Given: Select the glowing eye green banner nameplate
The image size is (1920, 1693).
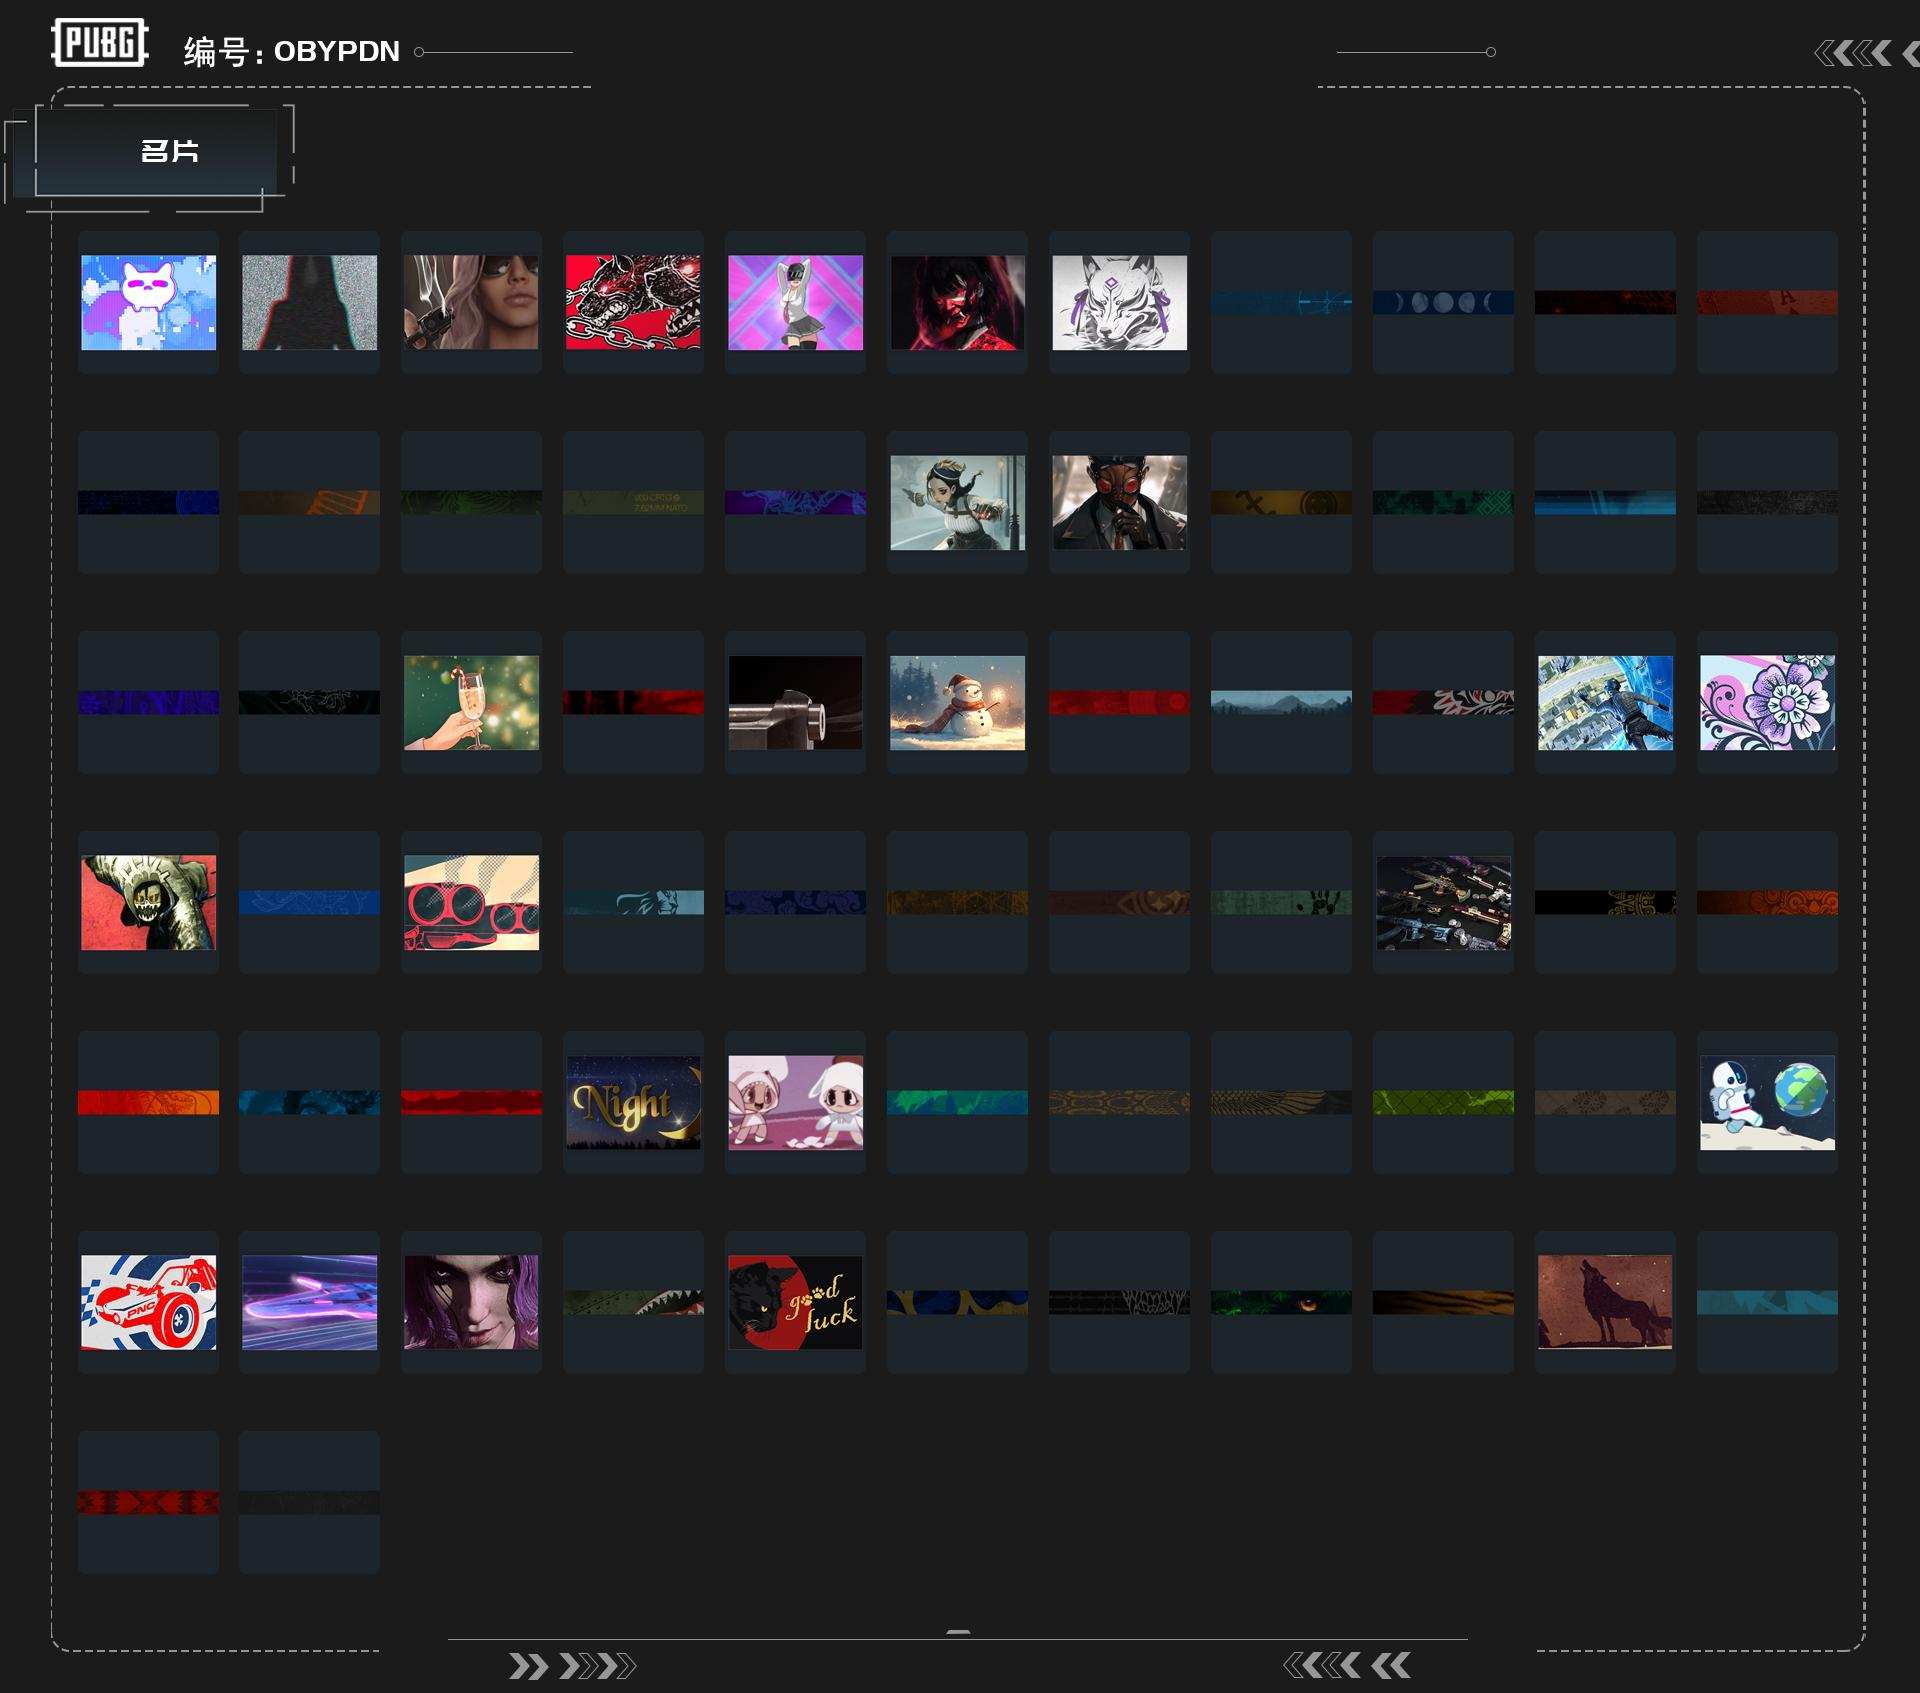Looking at the screenshot, I should (1281, 1302).
